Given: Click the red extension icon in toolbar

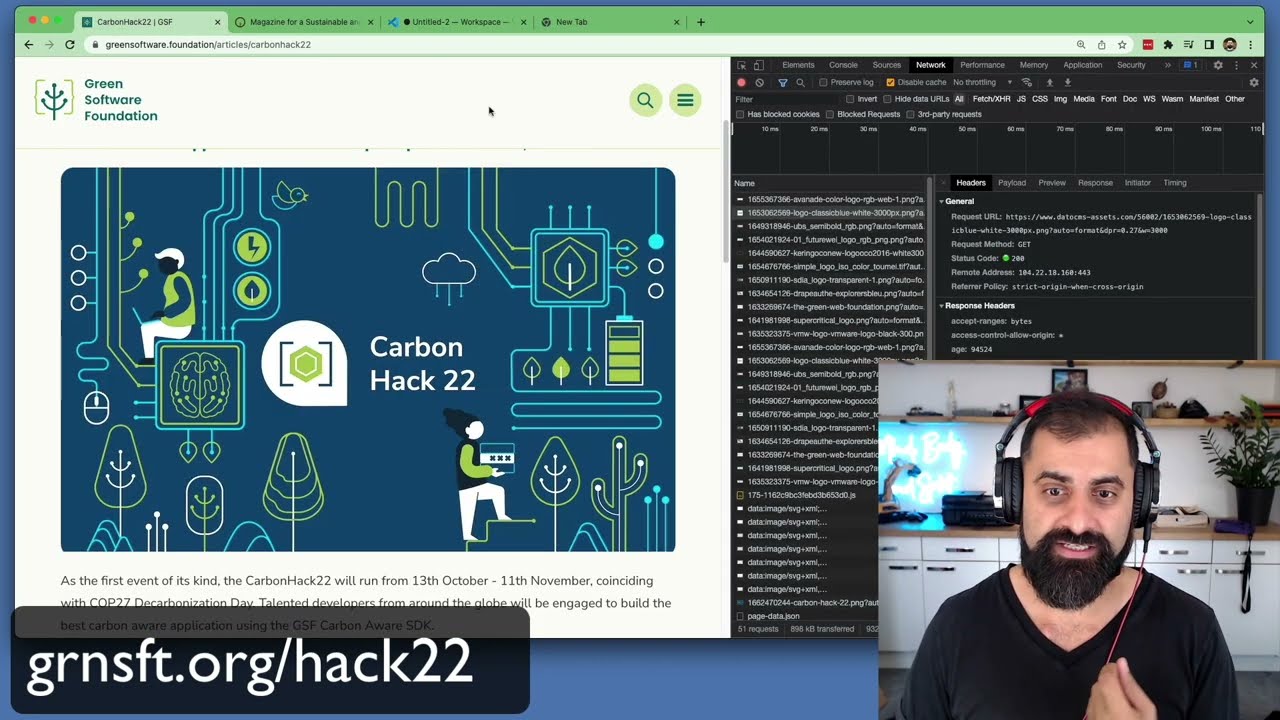Looking at the screenshot, I should point(1148,45).
